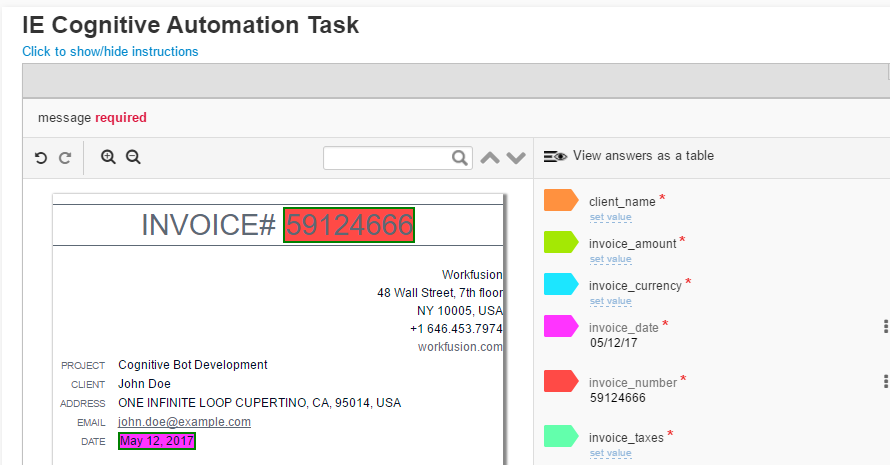This screenshot has width=890, height=465.
Task: Open john.doe@example.com email link
Action: [184, 422]
